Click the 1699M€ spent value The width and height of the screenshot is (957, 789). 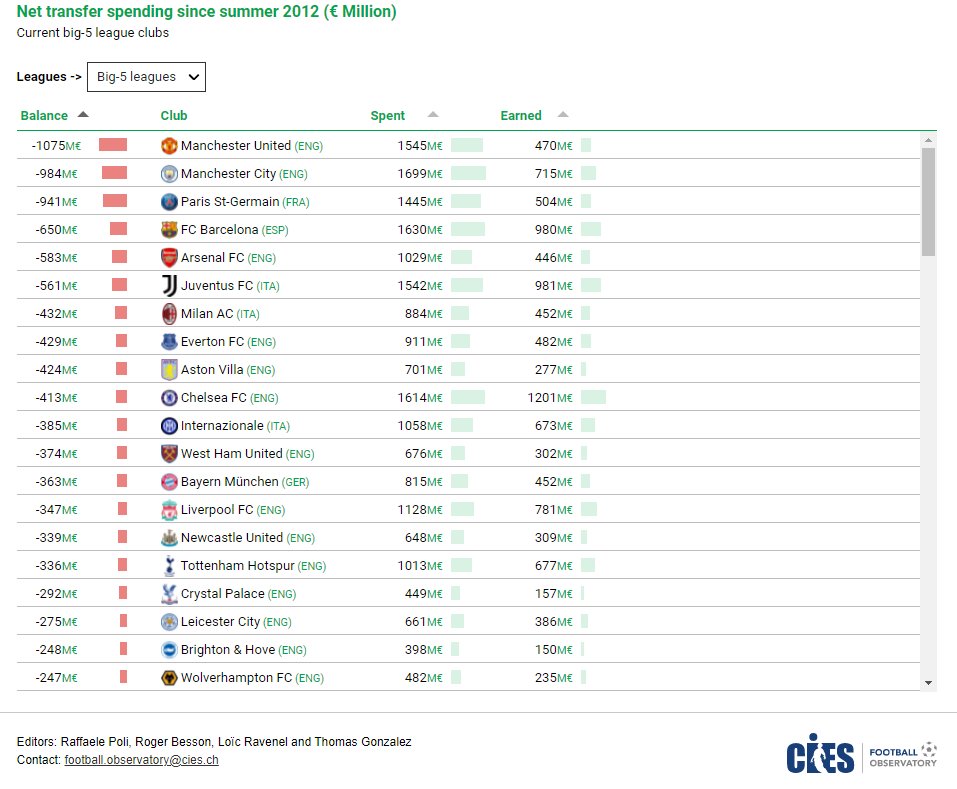pyautogui.click(x=420, y=174)
